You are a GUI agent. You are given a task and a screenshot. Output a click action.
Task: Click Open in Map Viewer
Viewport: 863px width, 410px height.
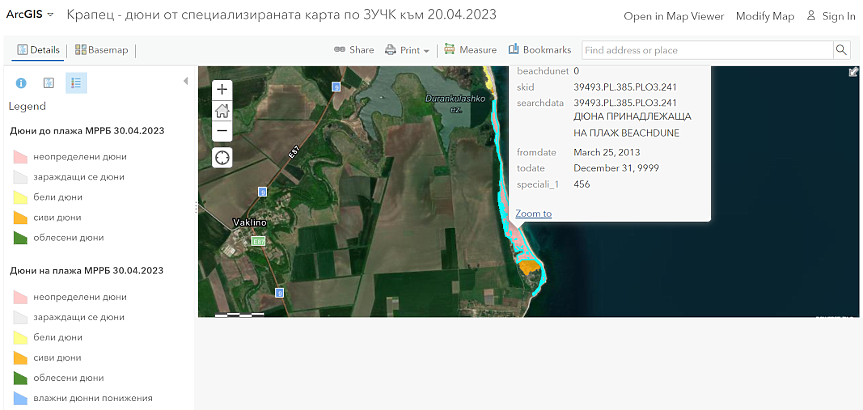pyautogui.click(x=673, y=17)
